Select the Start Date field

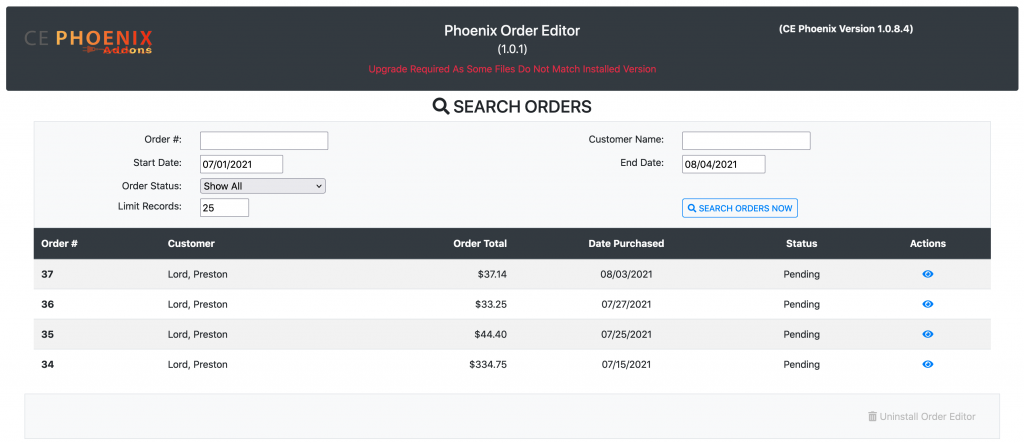[x=242, y=164]
